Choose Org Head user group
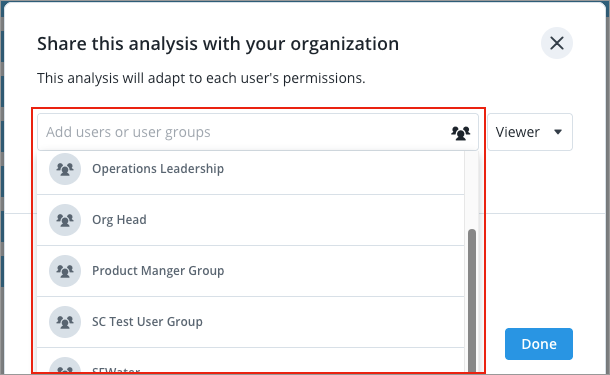 [251, 220]
